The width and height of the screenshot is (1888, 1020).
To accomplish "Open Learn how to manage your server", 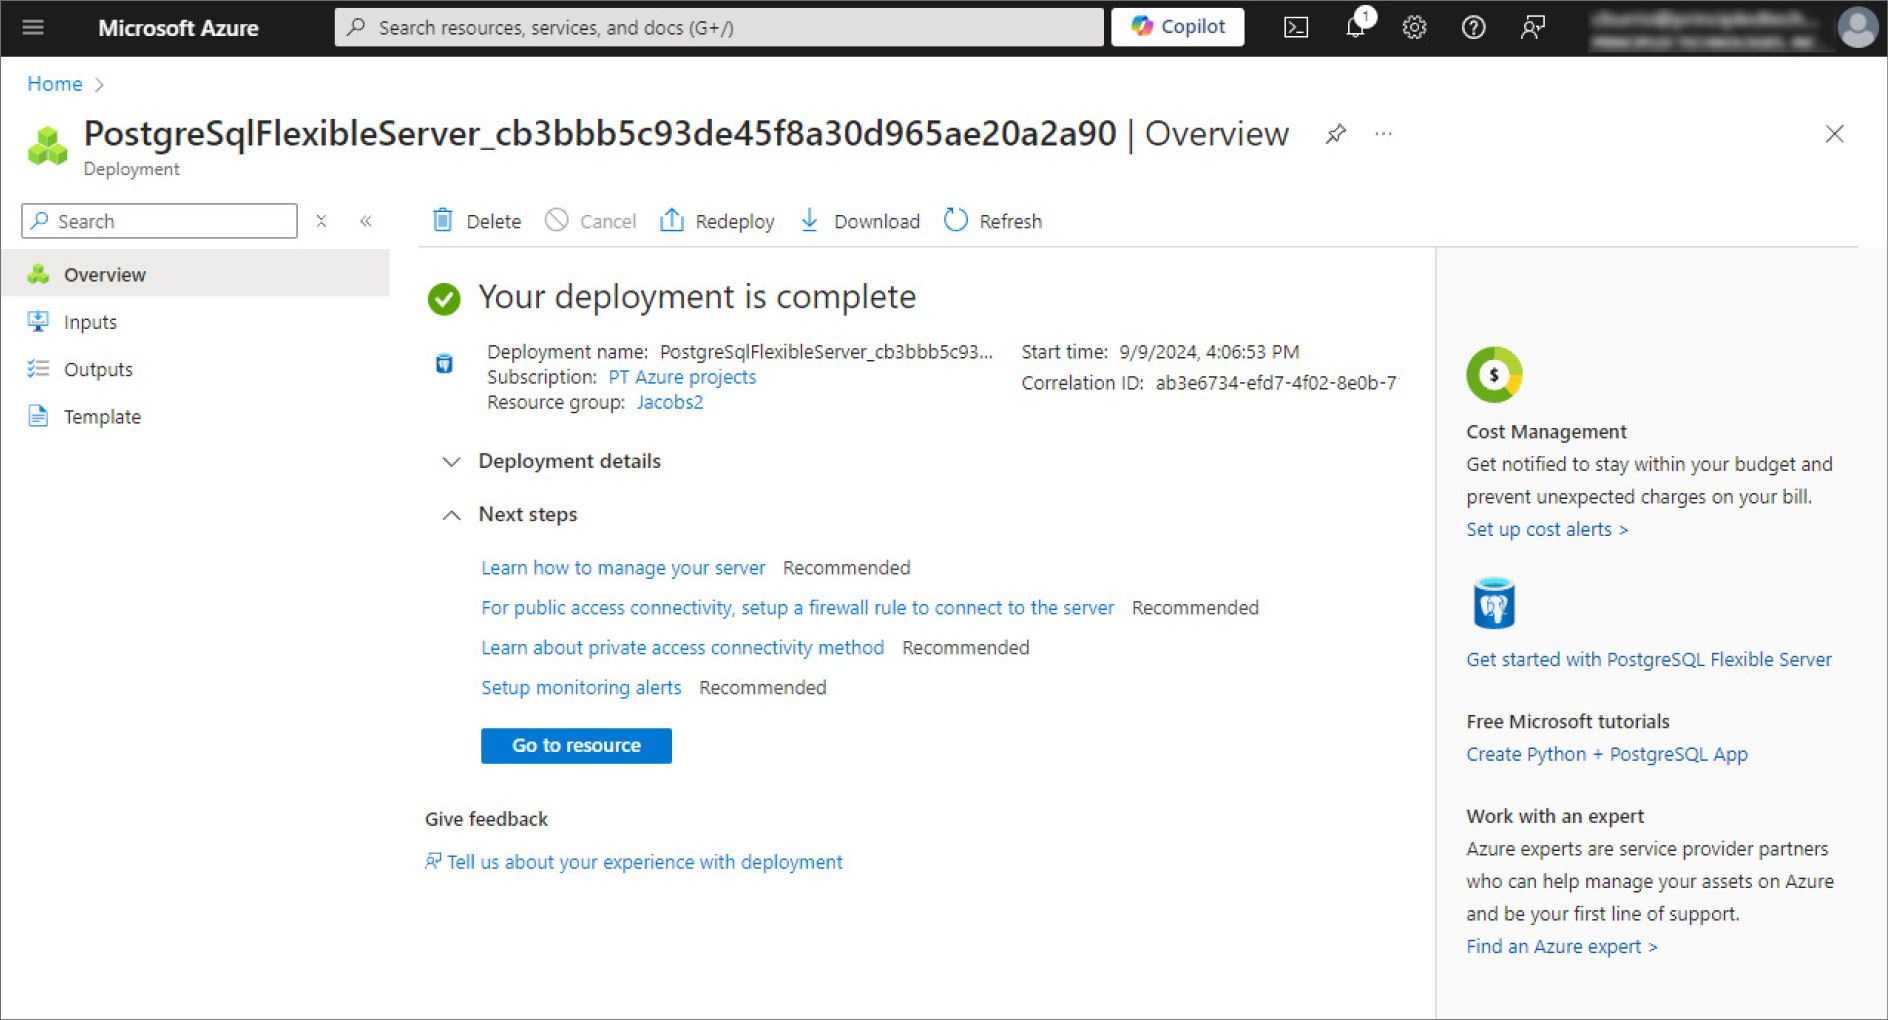I will point(623,568).
